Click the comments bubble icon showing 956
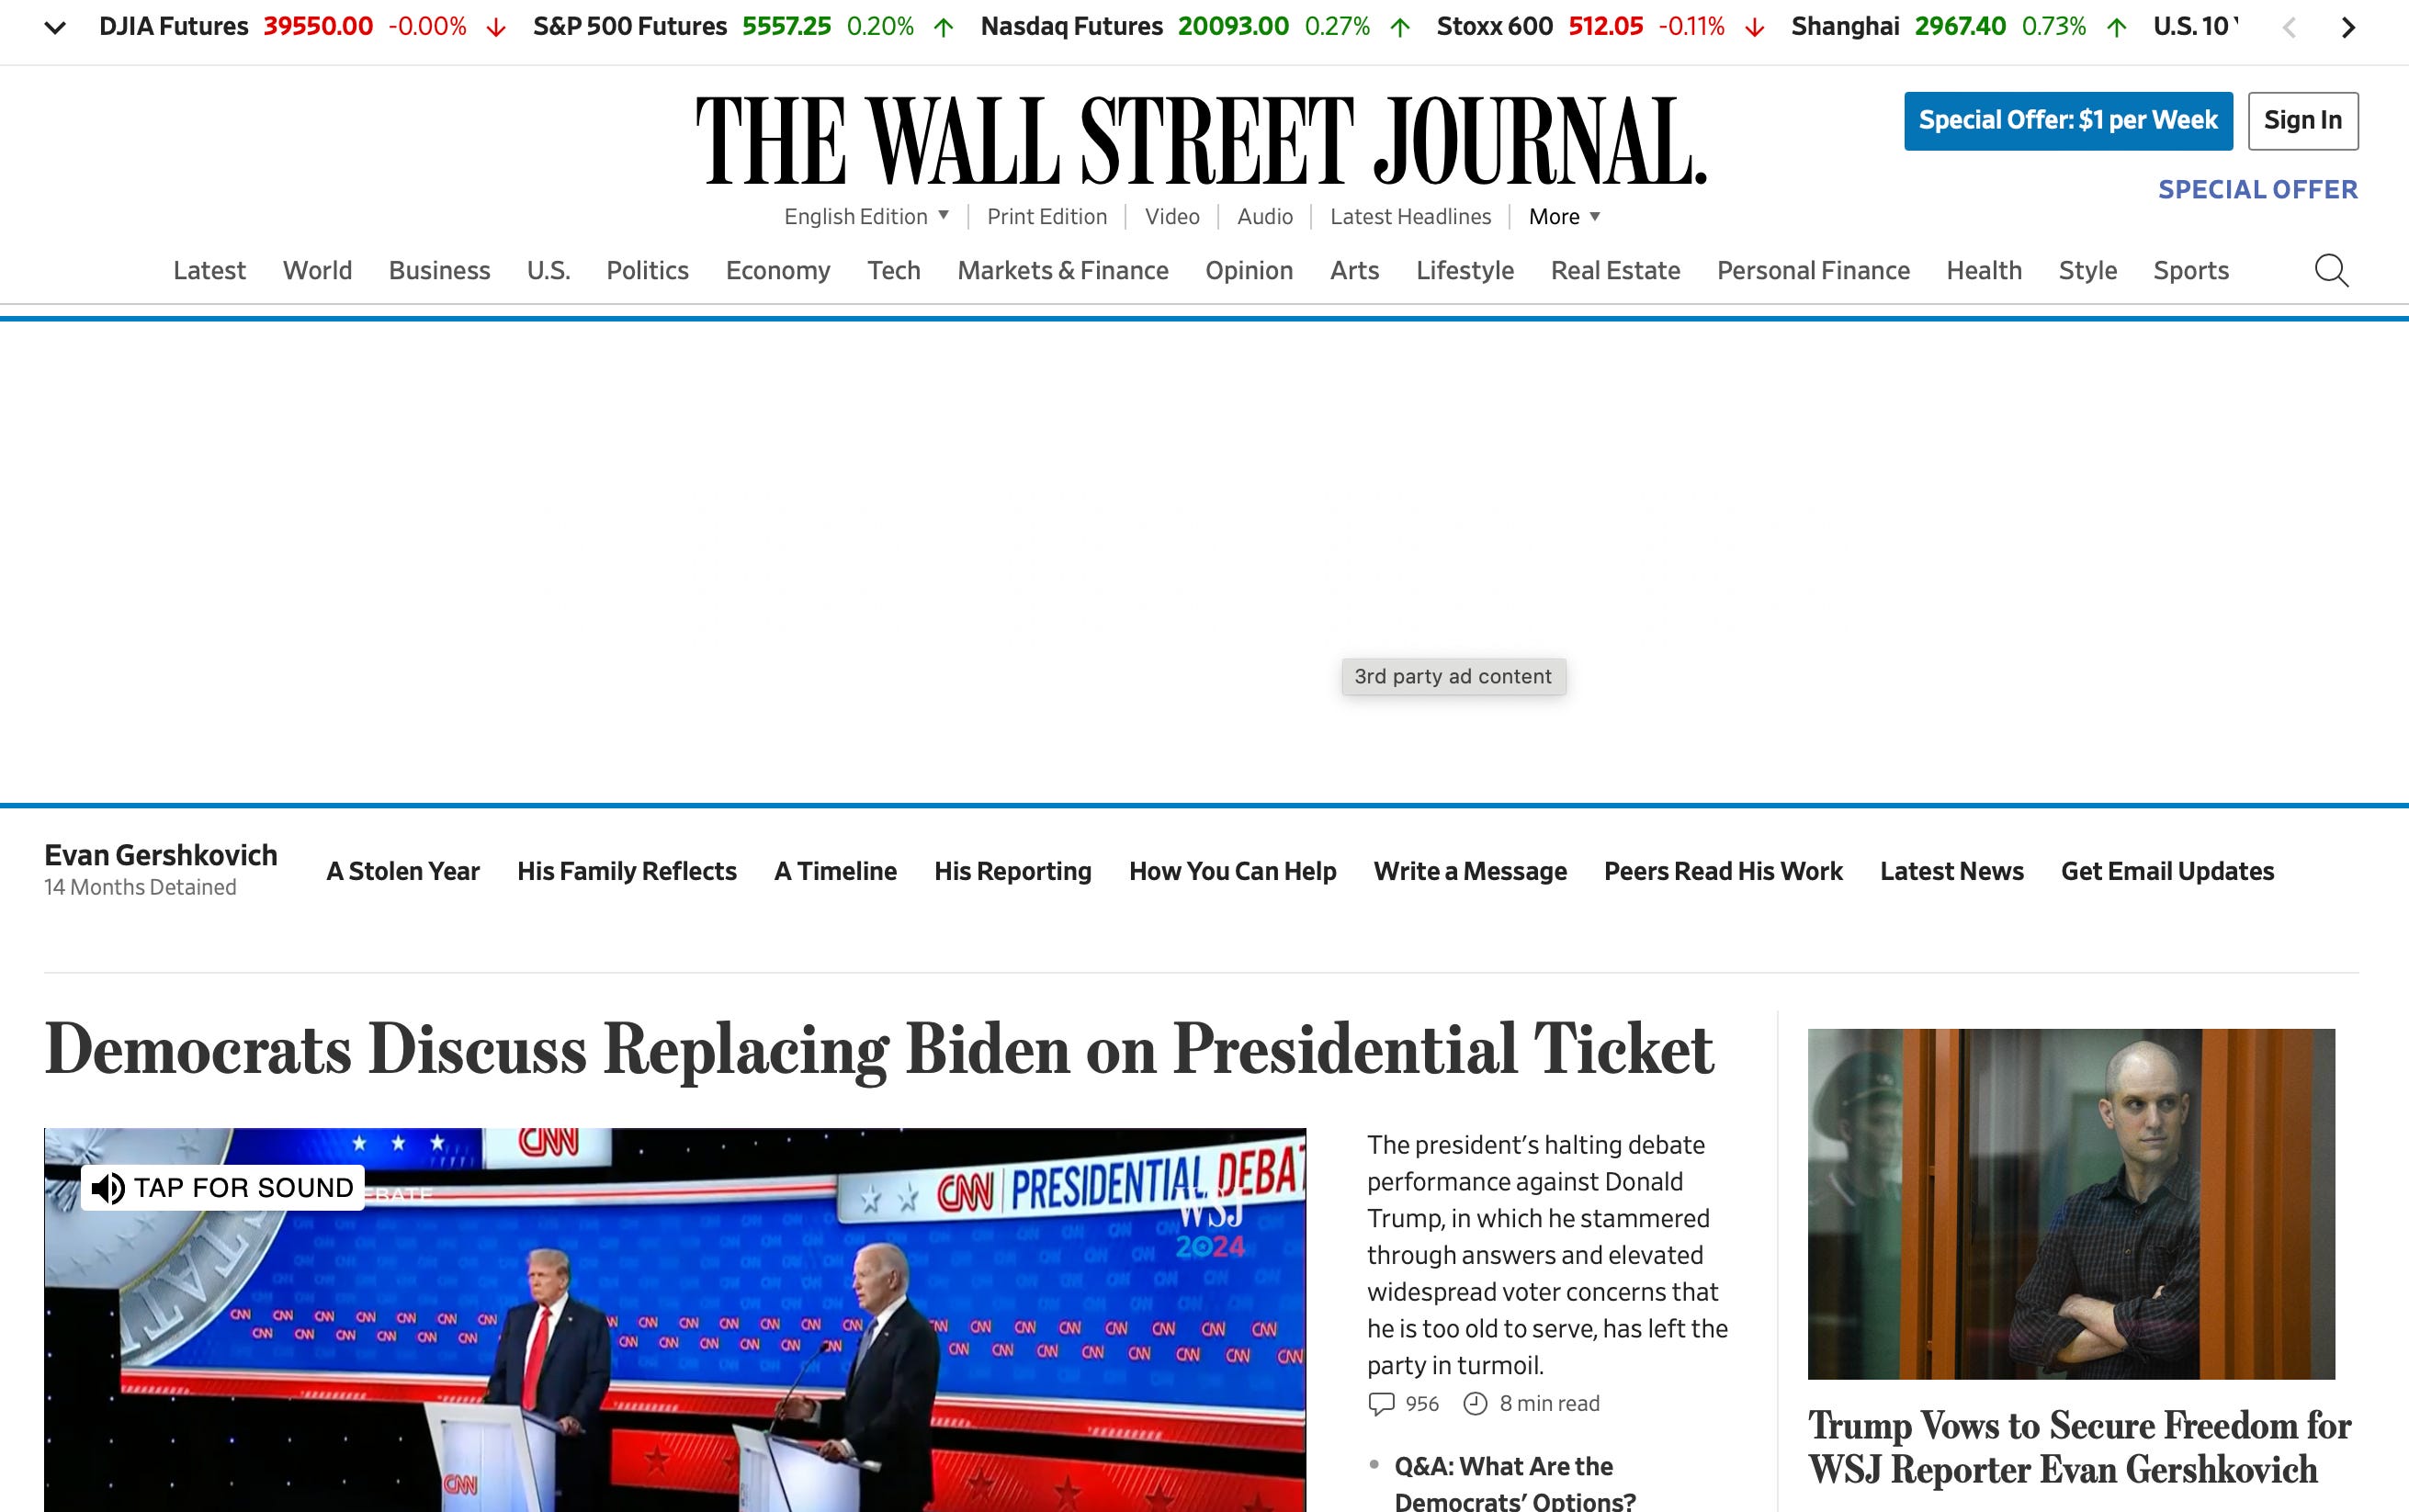 1381,1404
